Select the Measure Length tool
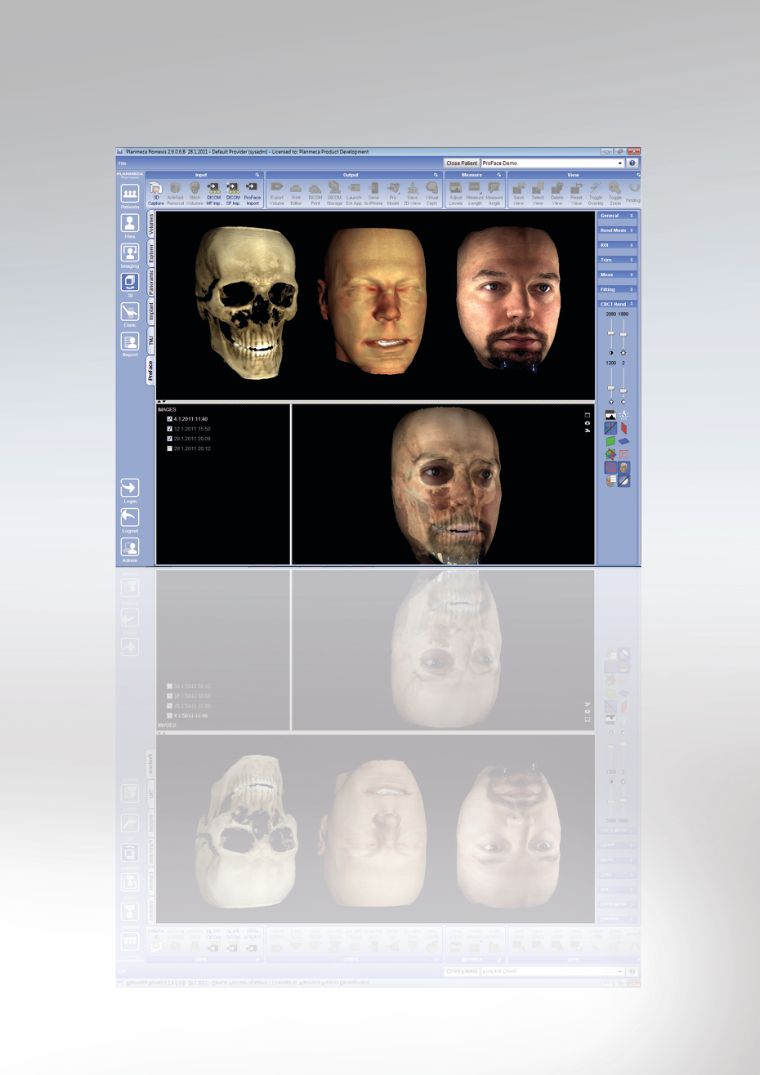This screenshot has width=760, height=1075. 475,193
